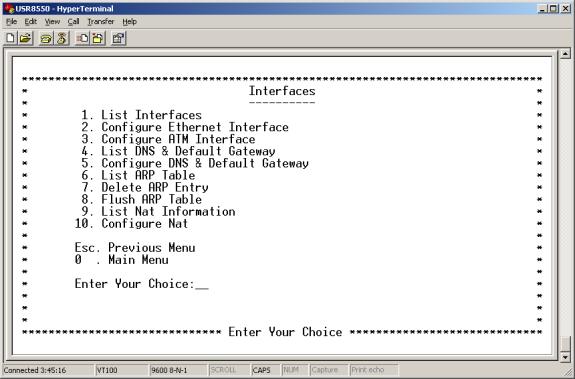Open the Edit menu
The image size is (575, 379).
click(30, 22)
